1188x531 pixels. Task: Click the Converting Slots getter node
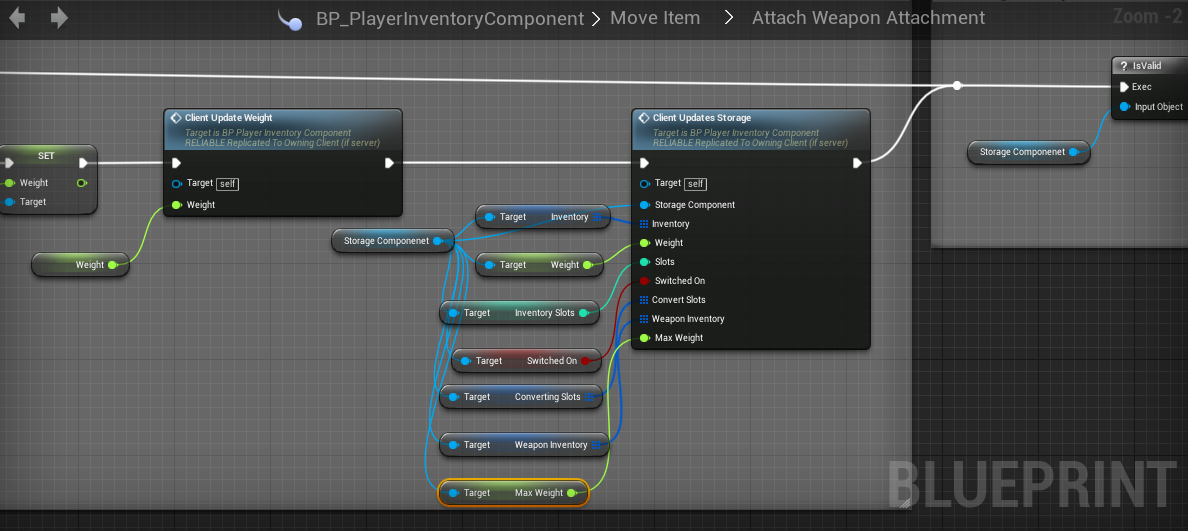[x=523, y=397]
